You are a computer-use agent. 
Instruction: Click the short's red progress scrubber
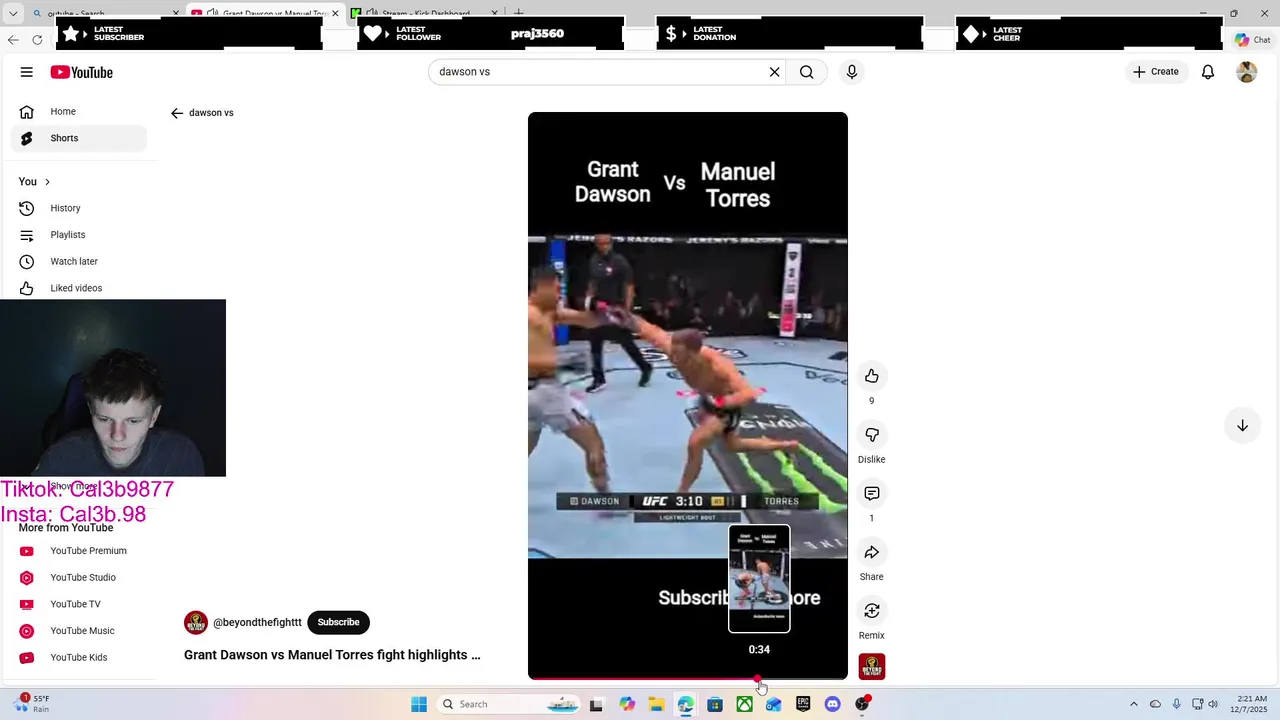tap(757, 679)
